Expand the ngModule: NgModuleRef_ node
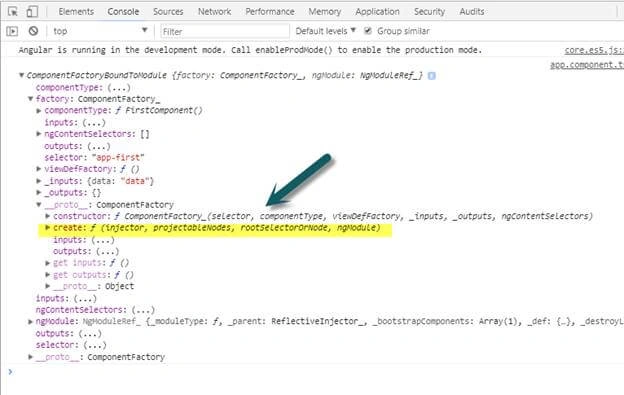This screenshot has height=395, width=624. click(x=30, y=321)
